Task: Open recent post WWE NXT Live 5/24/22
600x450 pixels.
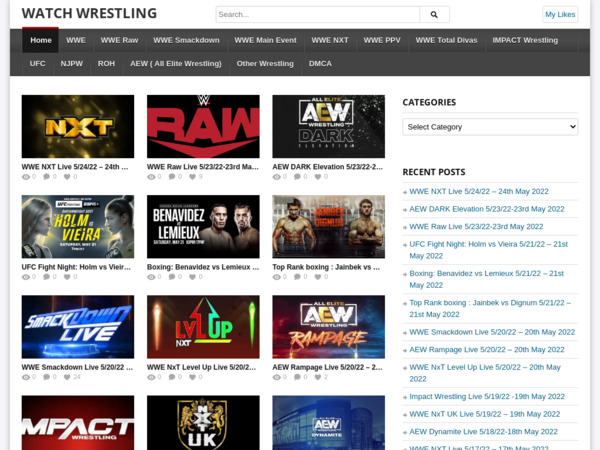Action: pos(479,191)
